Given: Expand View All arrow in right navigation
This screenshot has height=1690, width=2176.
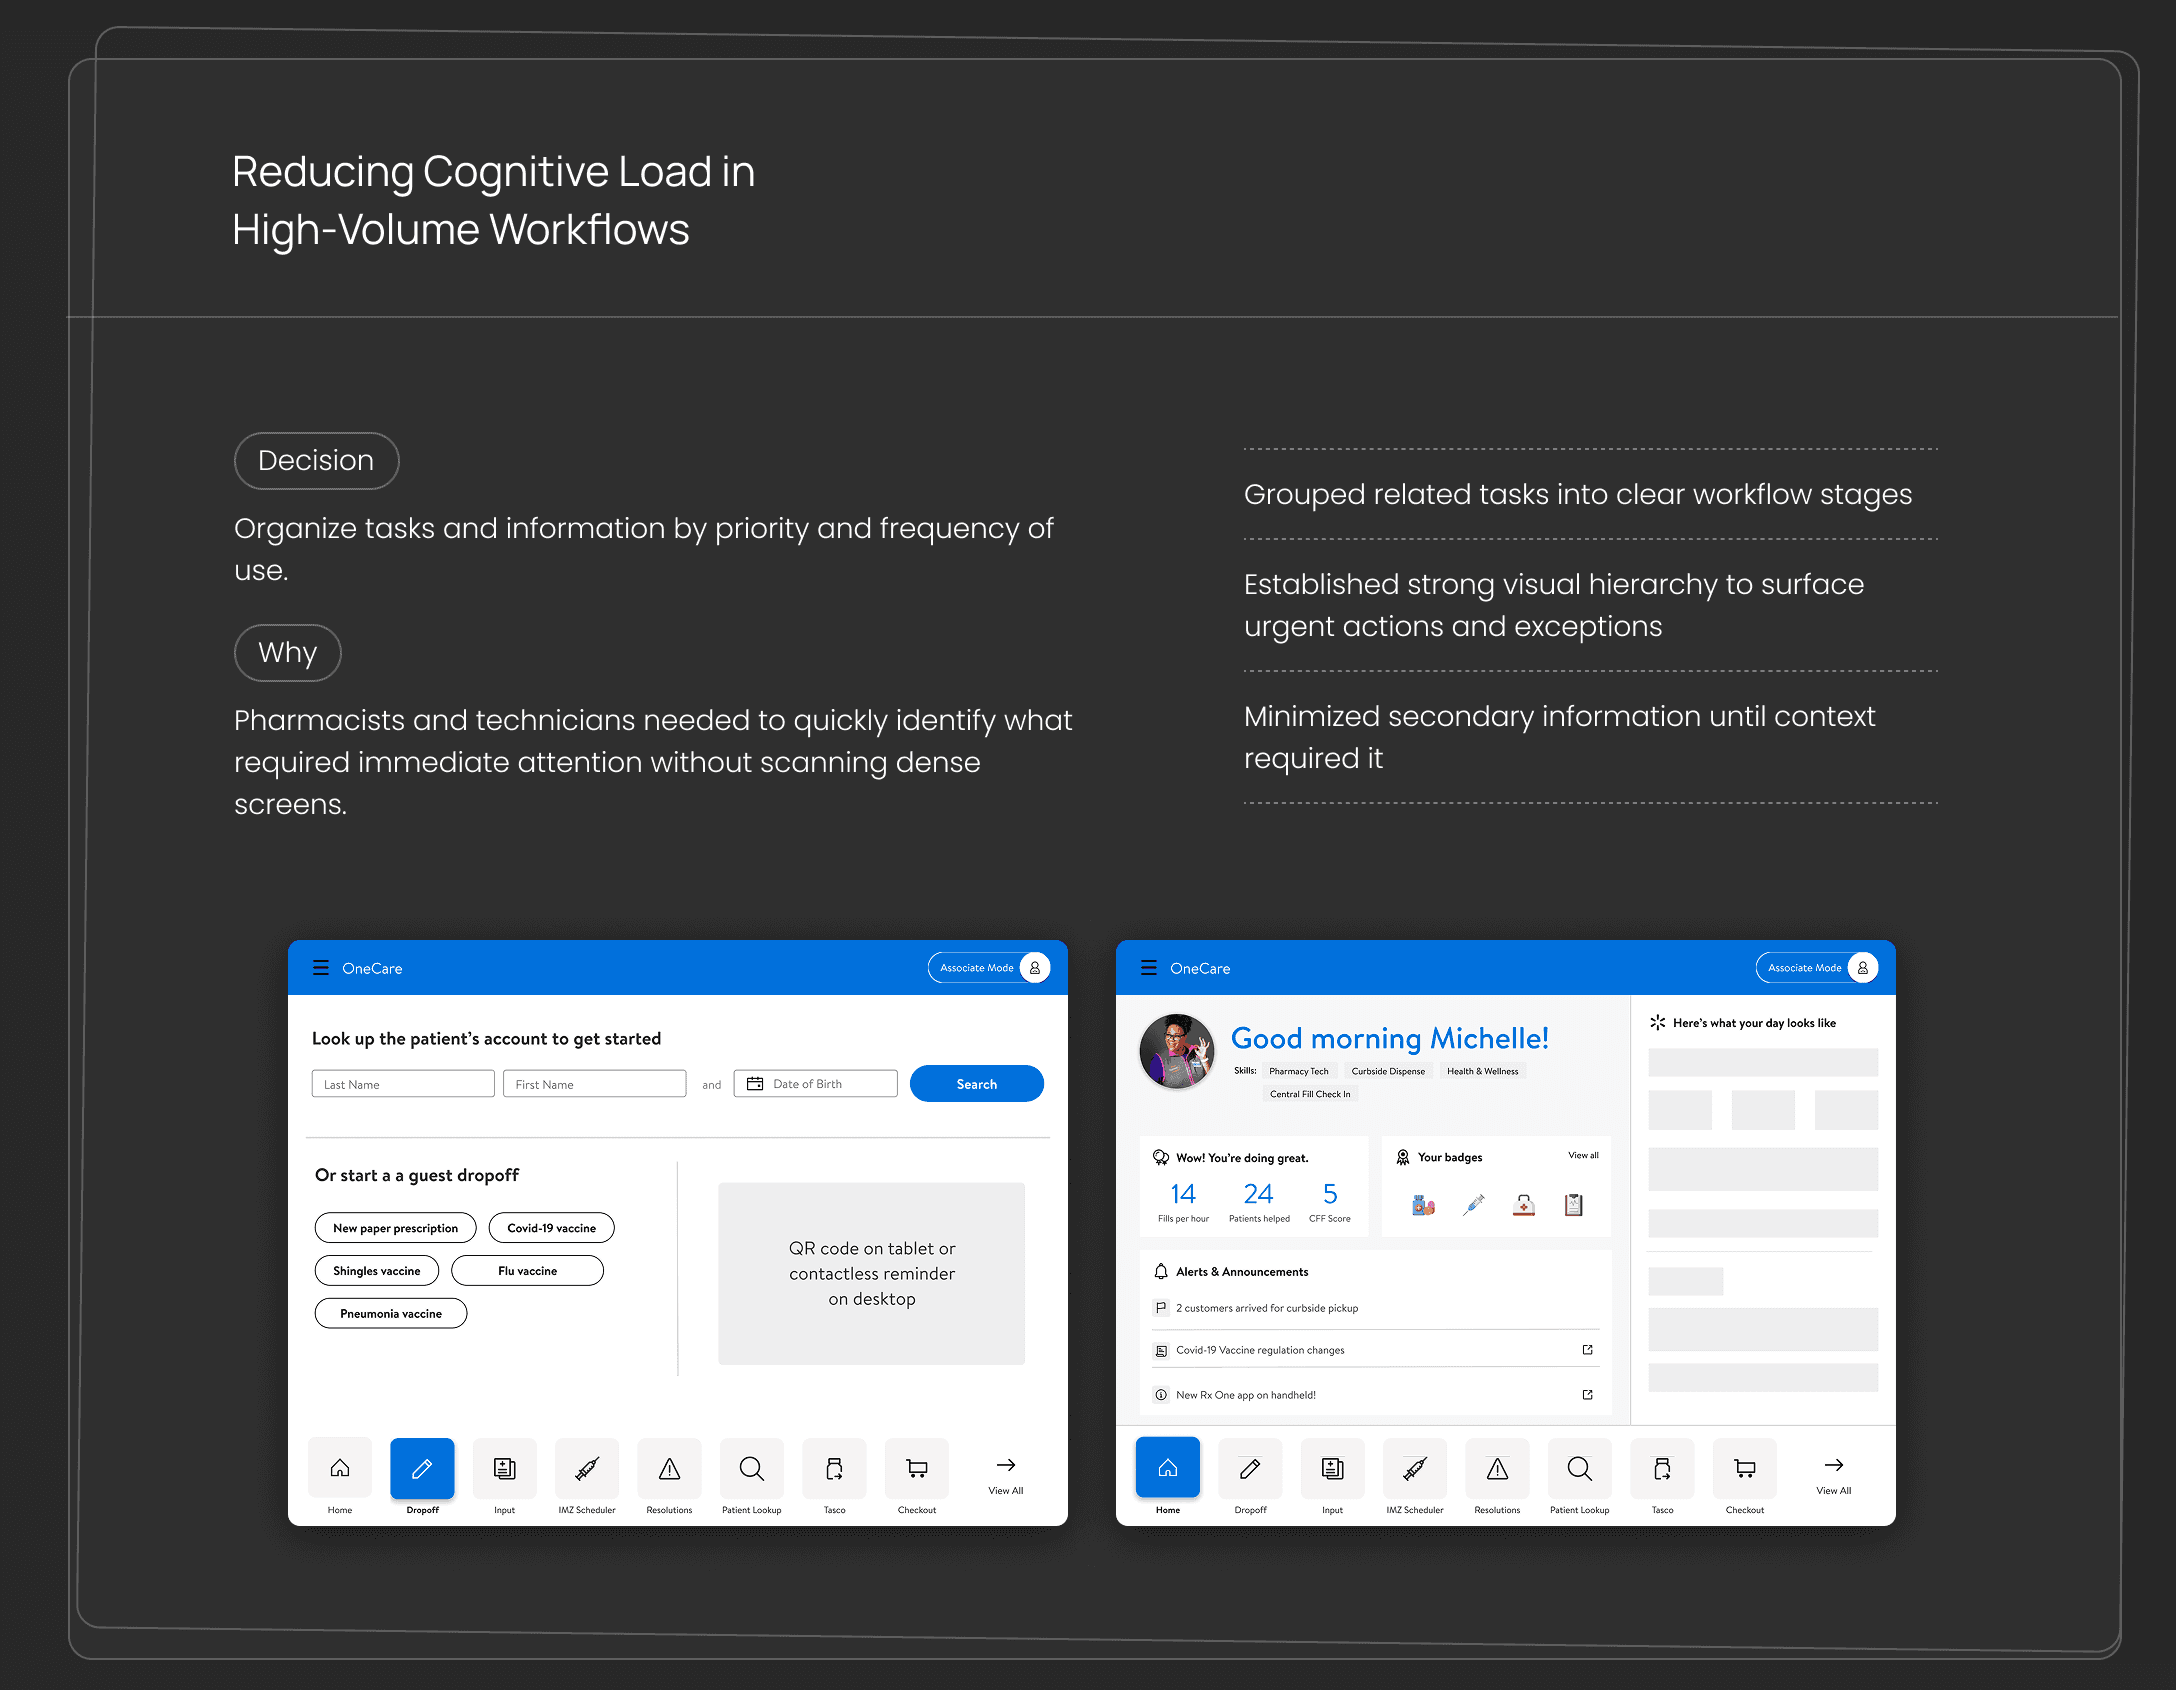Looking at the screenshot, I should tap(1834, 1466).
